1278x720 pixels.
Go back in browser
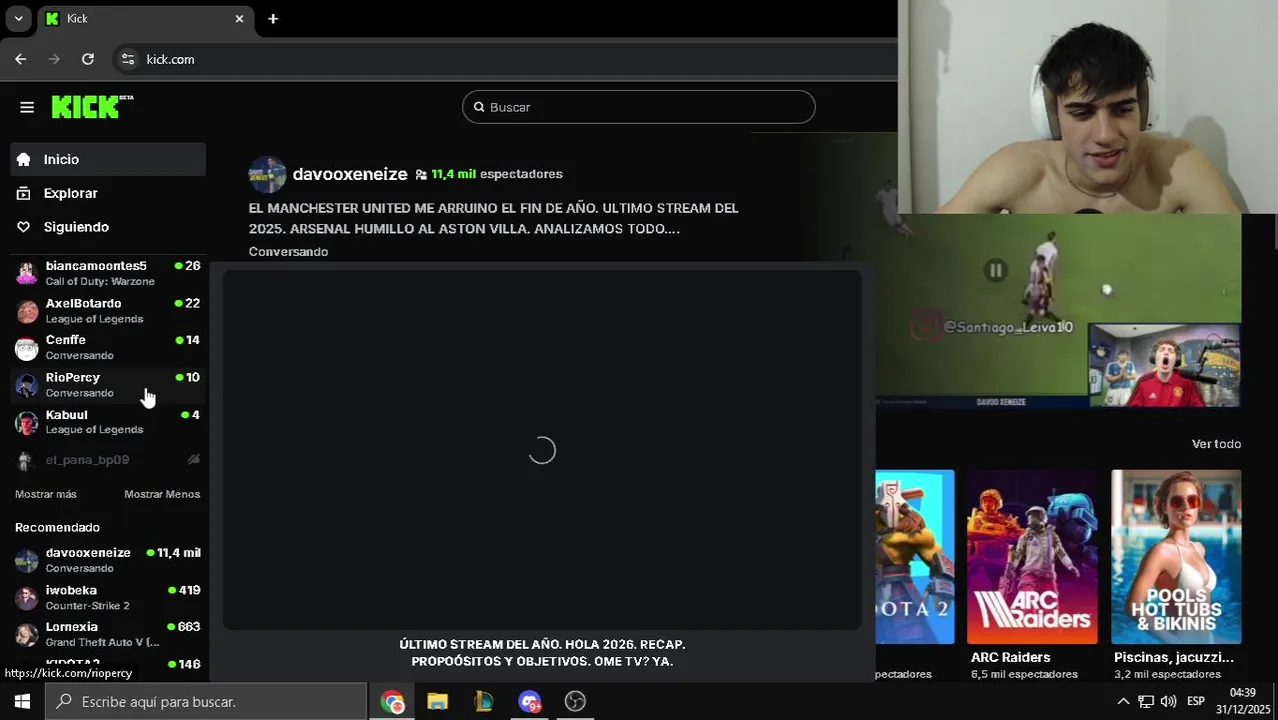[x=20, y=59]
